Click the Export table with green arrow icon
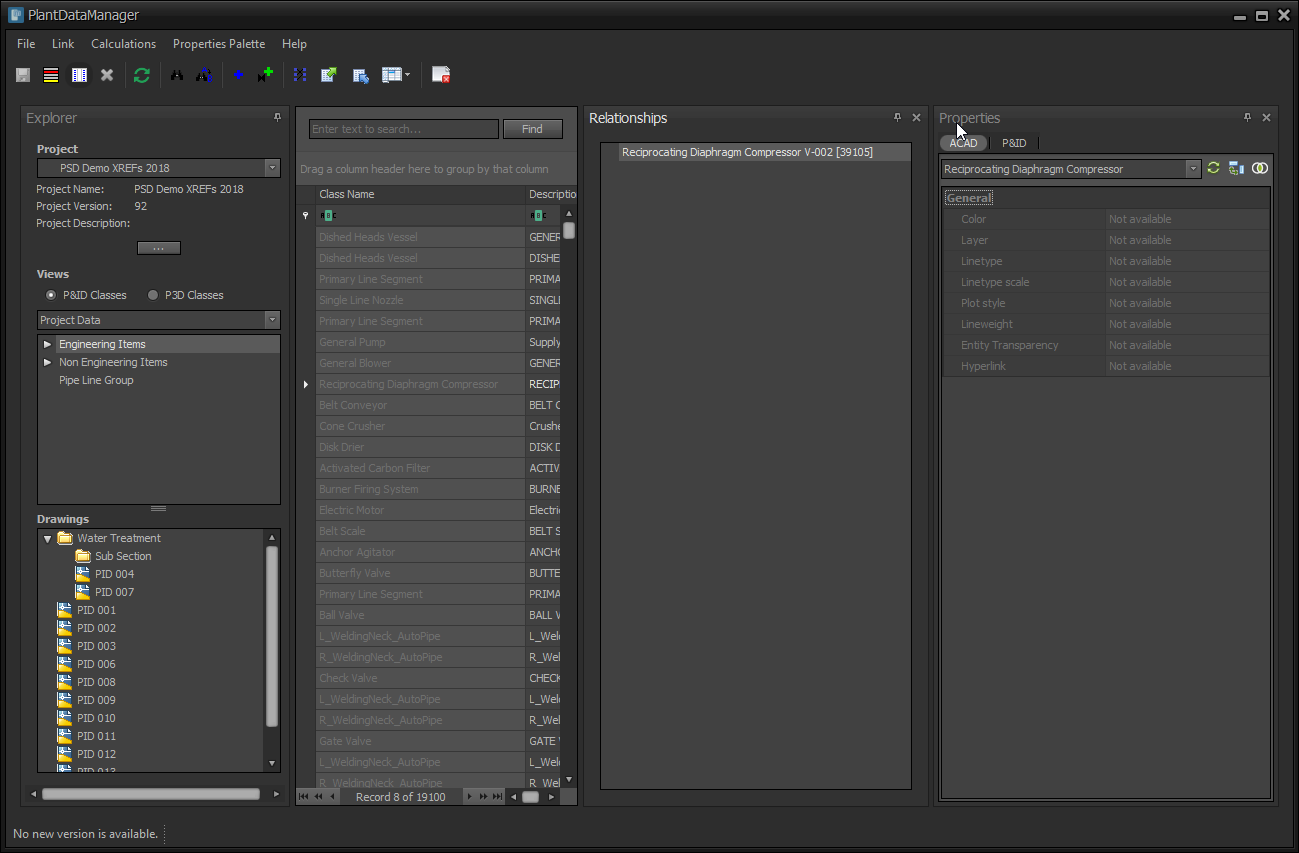The height and width of the screenshot is (853, 1299). [x=328, y=75]
